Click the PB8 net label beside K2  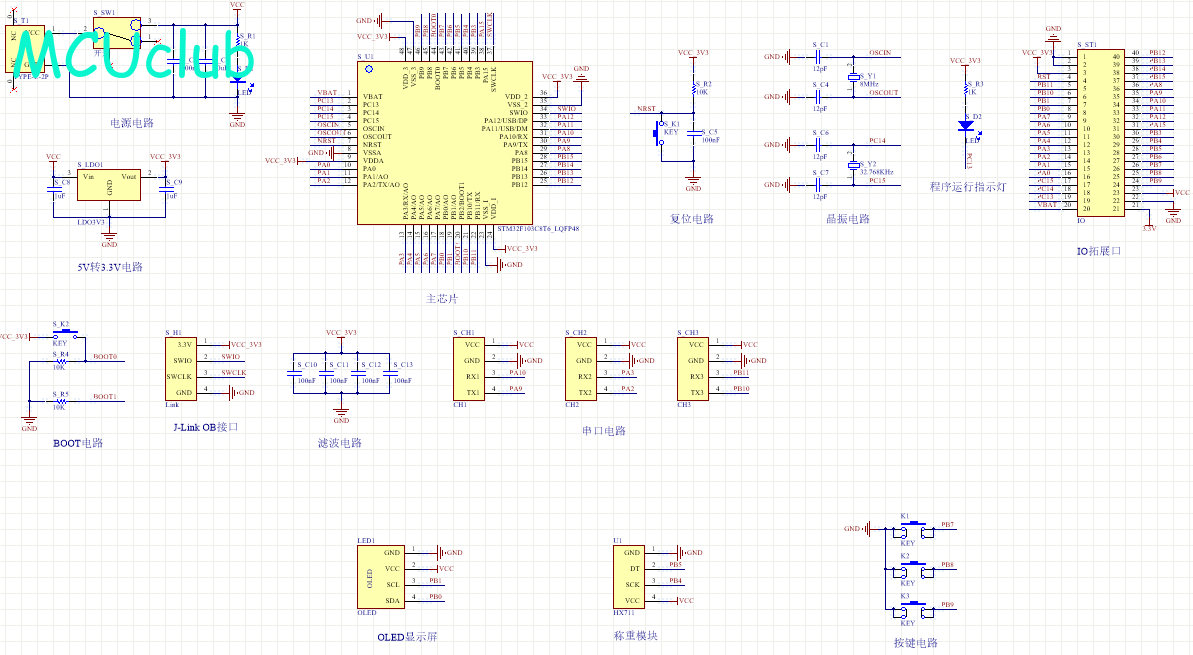coord(947,565)
